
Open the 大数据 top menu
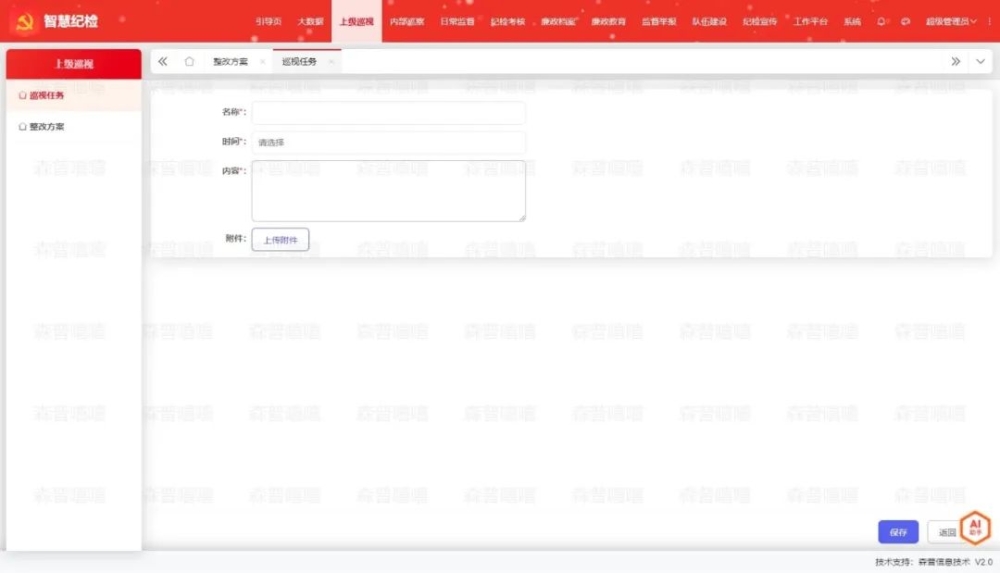[x=310, y=21]
